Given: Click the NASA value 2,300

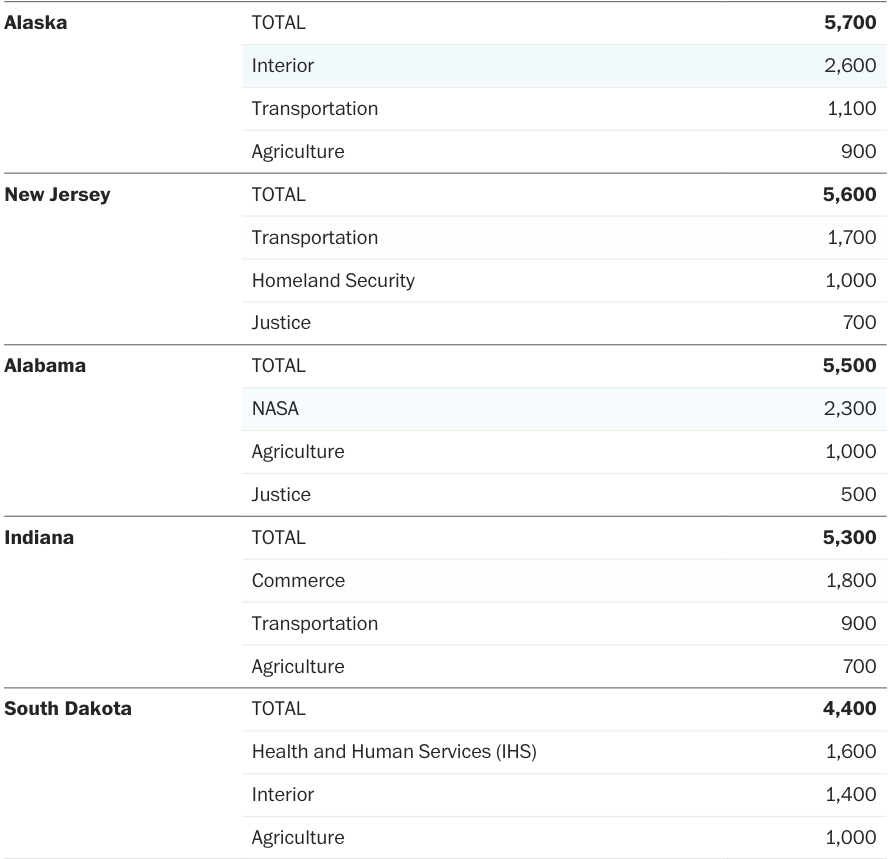Looking at the screenshot, I should pyautogui.click(x=851, y=409).
